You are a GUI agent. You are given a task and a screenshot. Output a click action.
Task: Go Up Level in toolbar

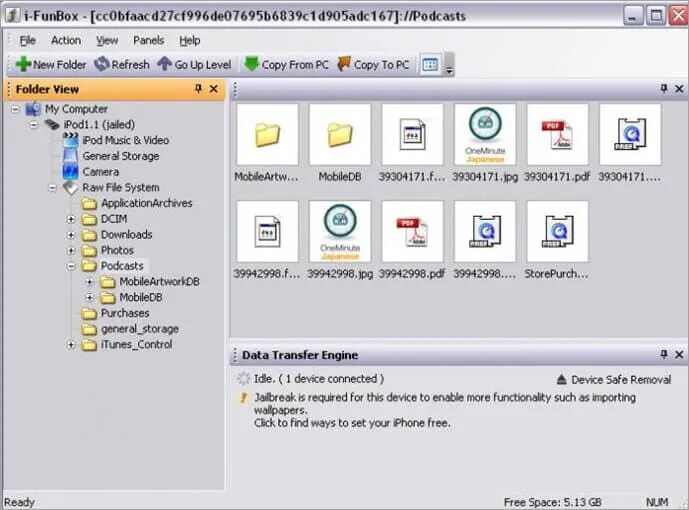coord(194,65)
